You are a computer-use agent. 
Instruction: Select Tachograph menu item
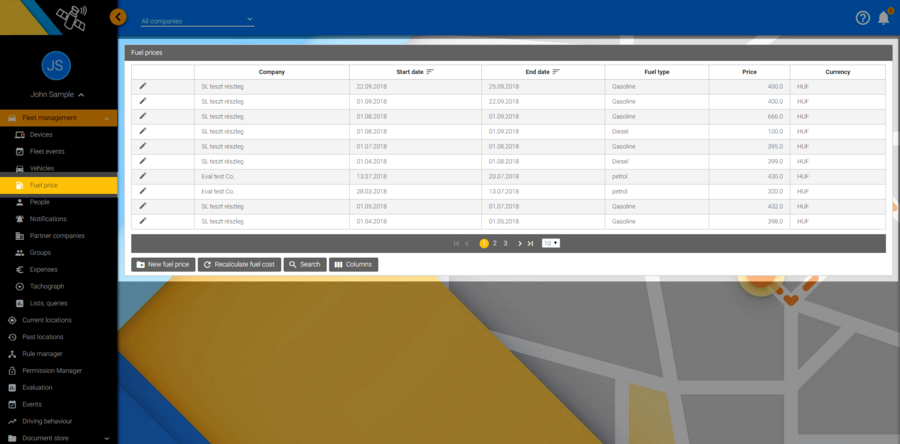46,286
